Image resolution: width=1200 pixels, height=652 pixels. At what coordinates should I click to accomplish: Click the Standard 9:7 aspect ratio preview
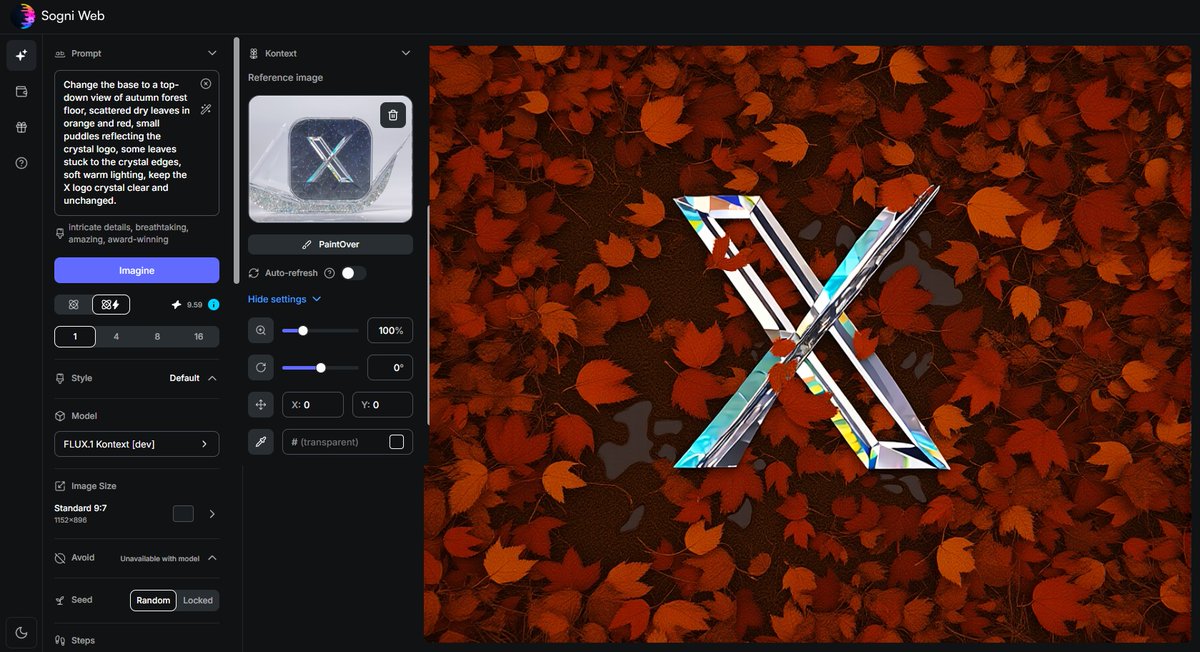183,514
